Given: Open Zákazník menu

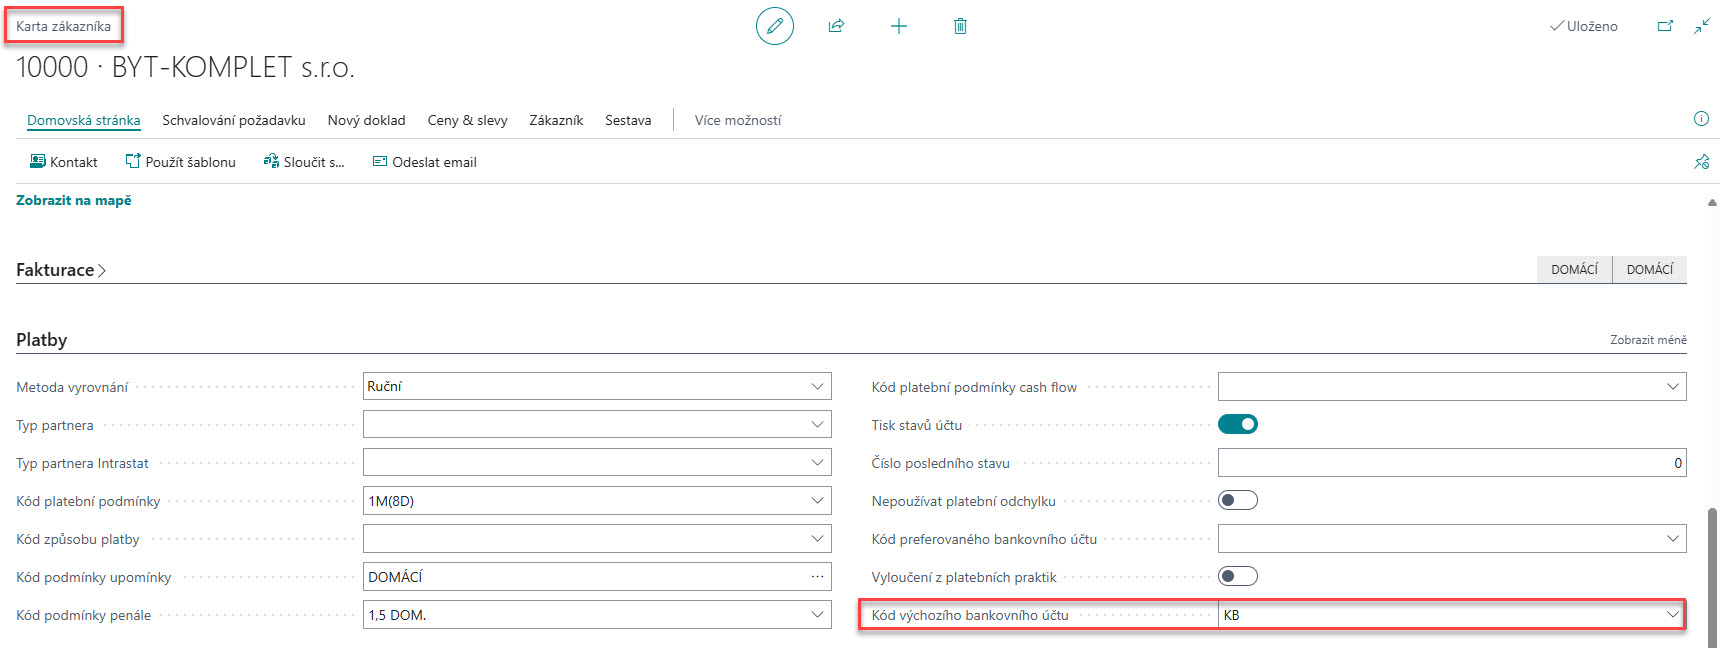Looking at the screenshot, I should click(556, 120).
